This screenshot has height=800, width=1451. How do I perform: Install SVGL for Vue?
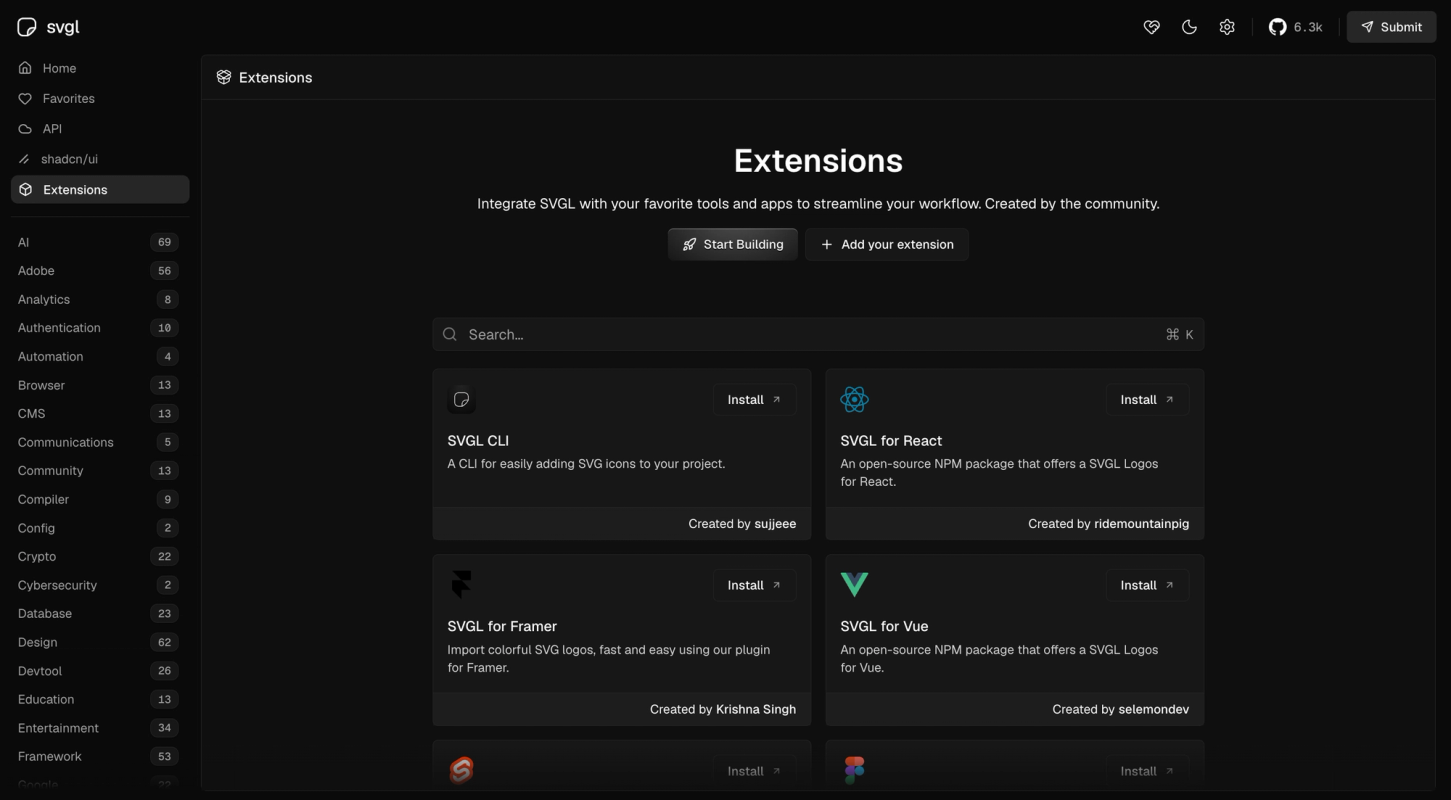(x=1147, y=585)
